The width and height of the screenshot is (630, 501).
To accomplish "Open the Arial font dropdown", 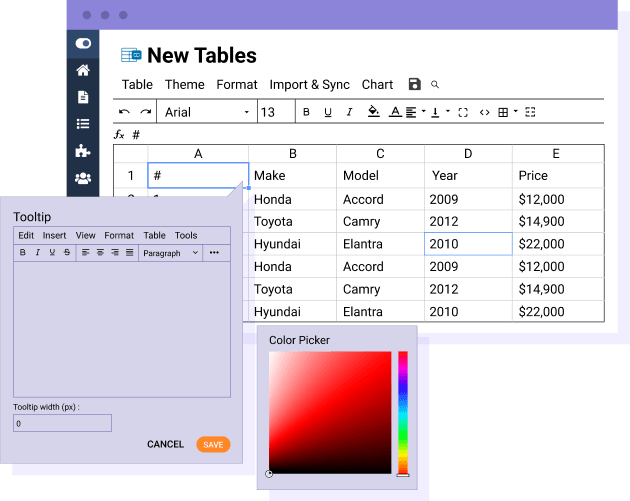I will click(x=206, y=112).
